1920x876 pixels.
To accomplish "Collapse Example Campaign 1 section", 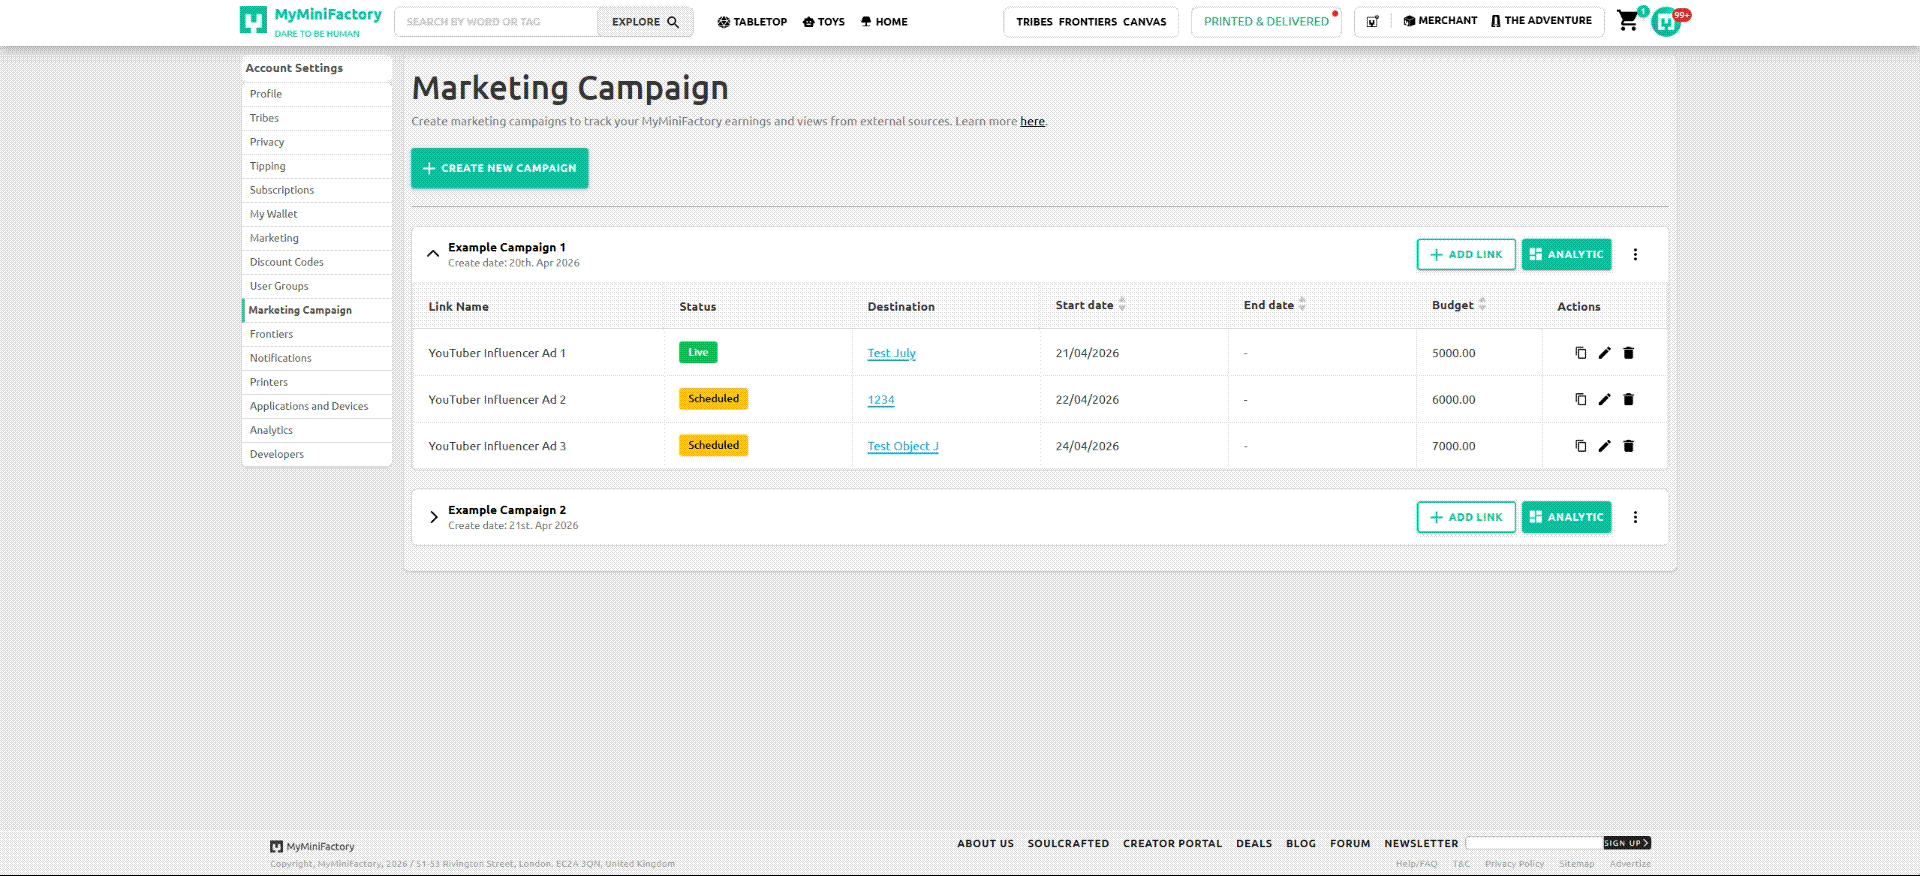I will click(x=433, y=254).
